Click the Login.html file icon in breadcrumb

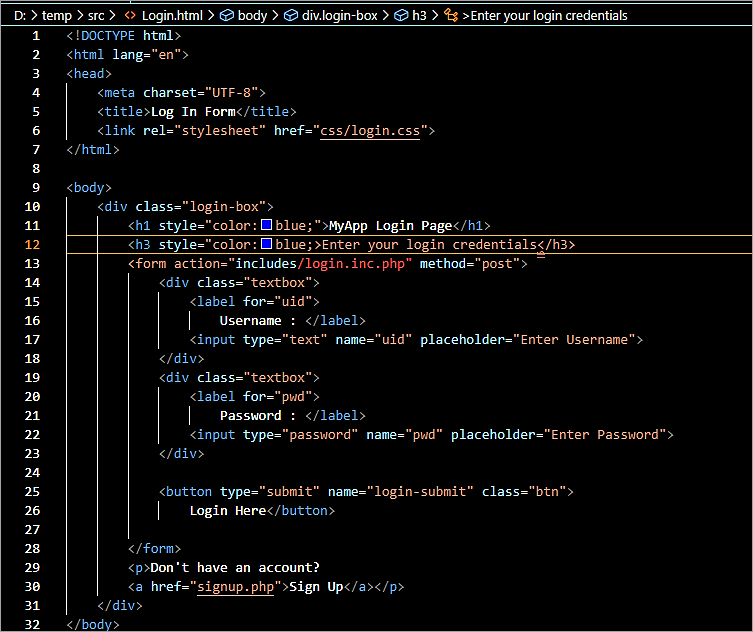pos(130,15)
